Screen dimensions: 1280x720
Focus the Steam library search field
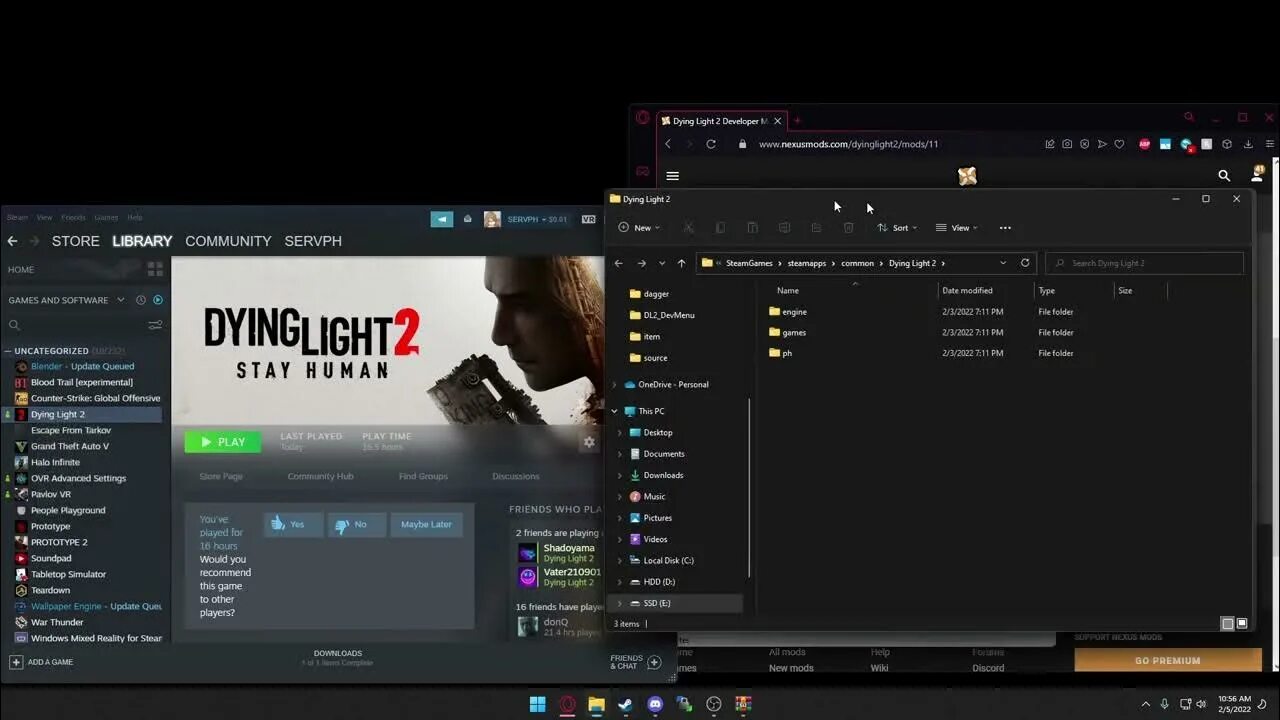coord(75,325)
